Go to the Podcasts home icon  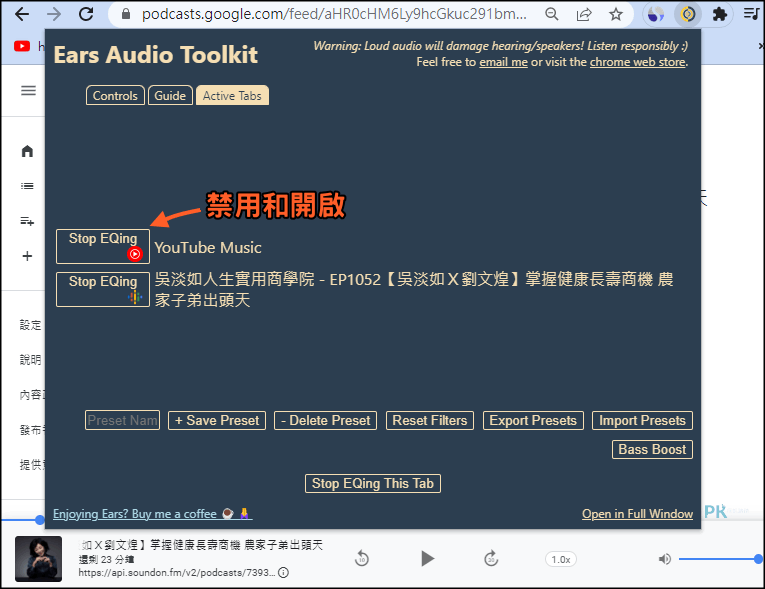27,151
